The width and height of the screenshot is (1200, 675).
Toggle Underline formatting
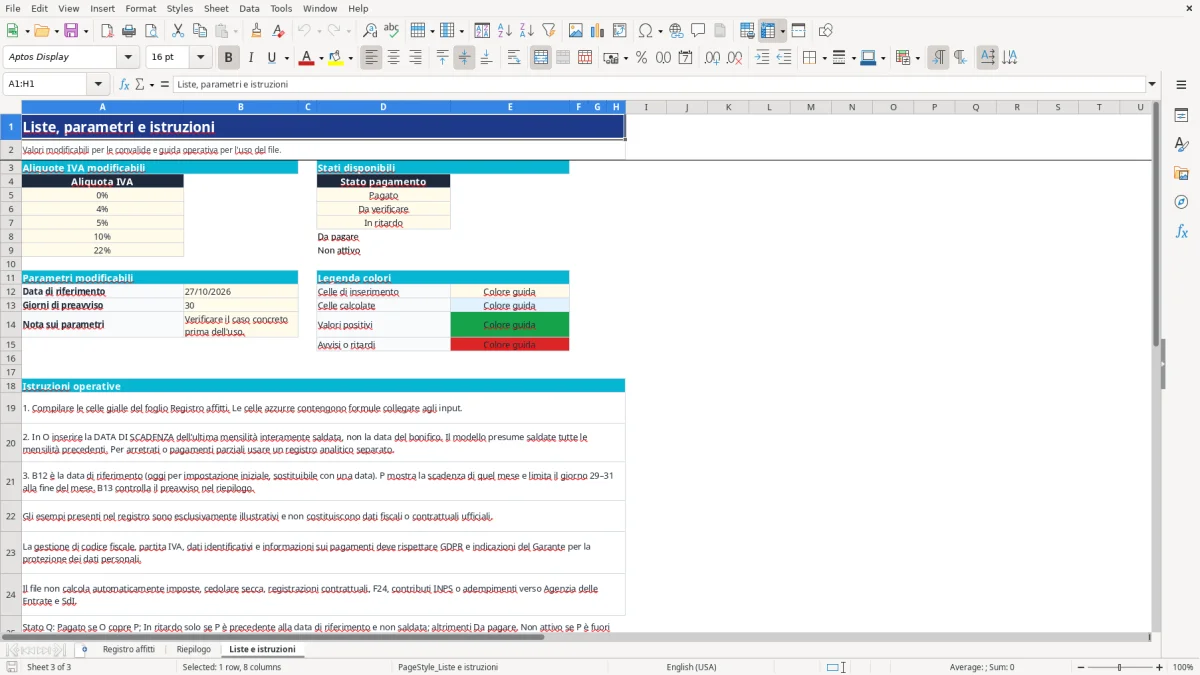click(272, 58)
